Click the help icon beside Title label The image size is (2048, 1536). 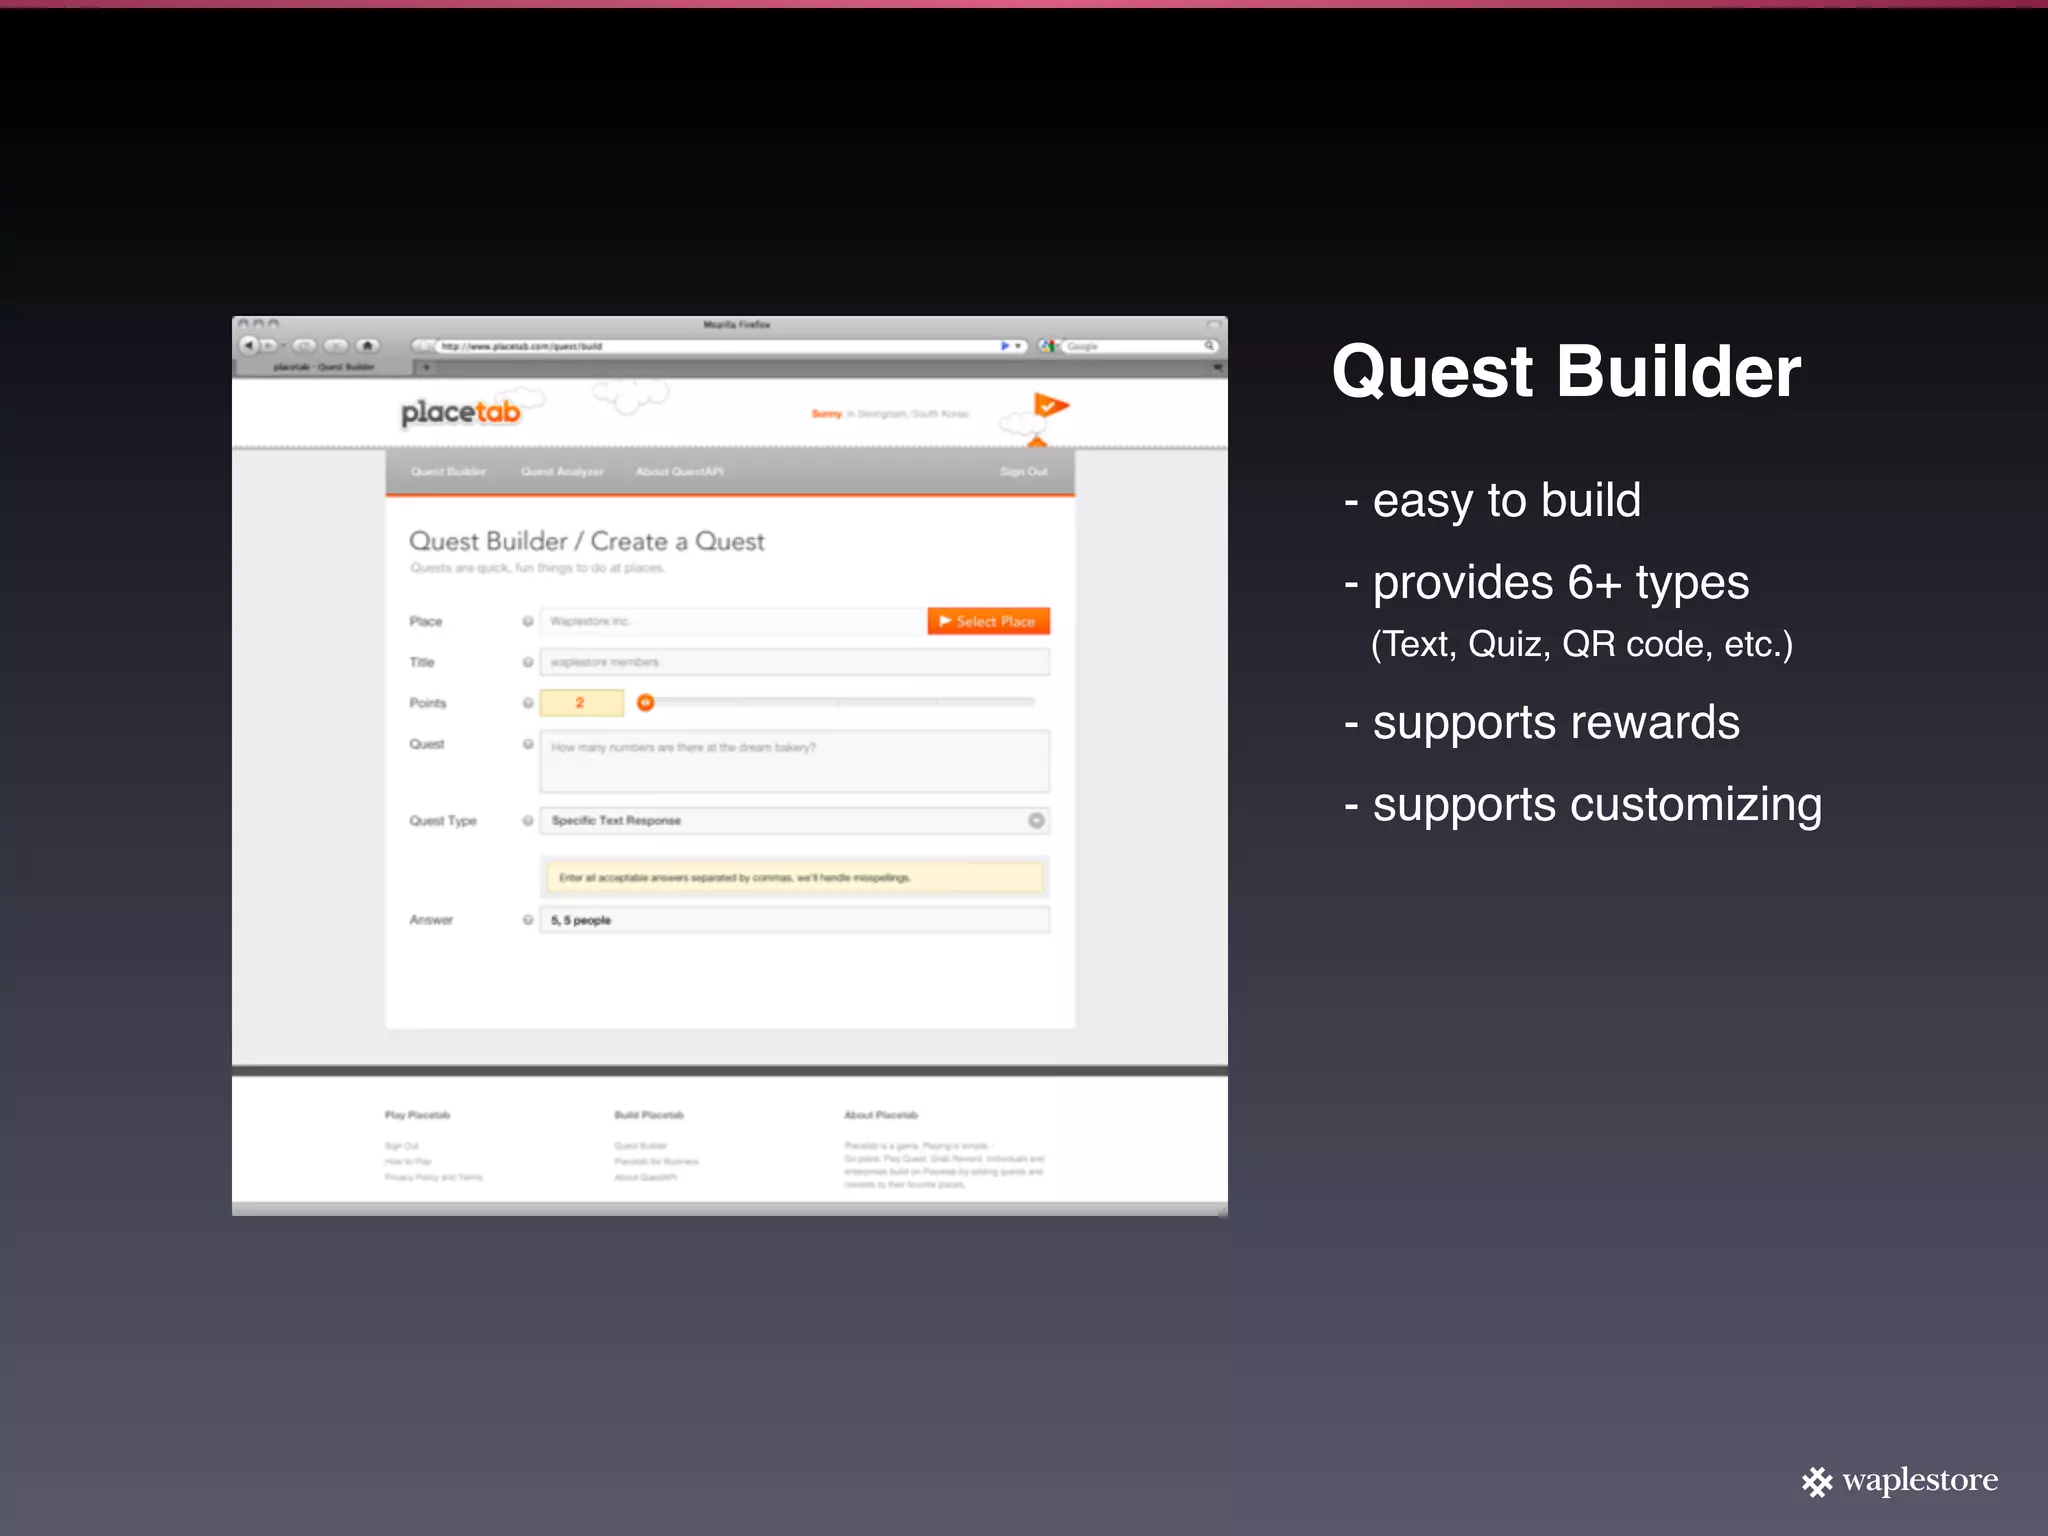click(x=527, y=662)
